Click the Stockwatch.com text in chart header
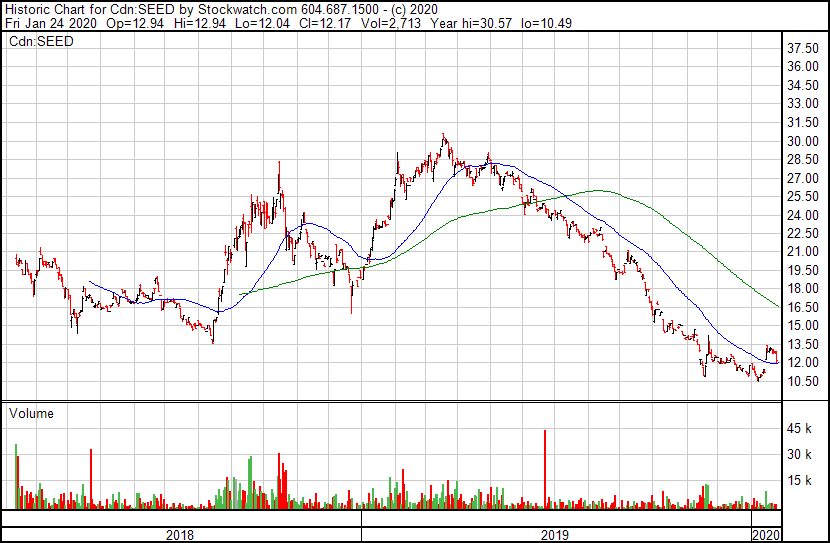830x543 pixels. tap(248, 8)
